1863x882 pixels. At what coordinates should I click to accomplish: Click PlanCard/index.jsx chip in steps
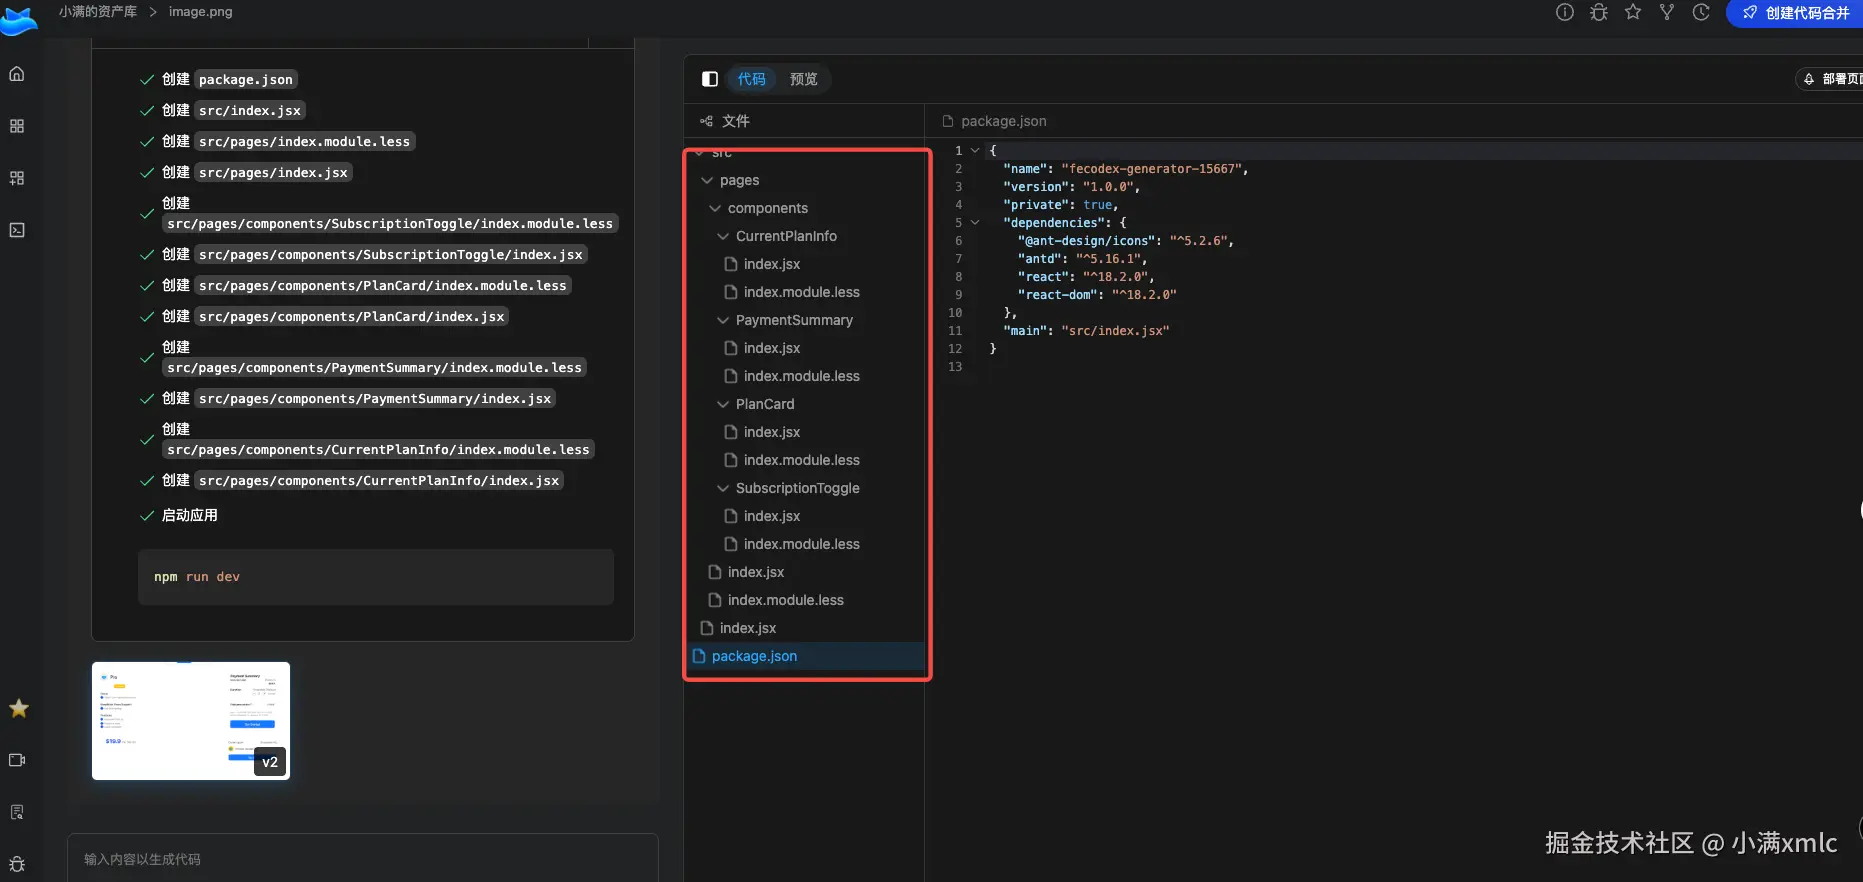click(x=351, y=317)
